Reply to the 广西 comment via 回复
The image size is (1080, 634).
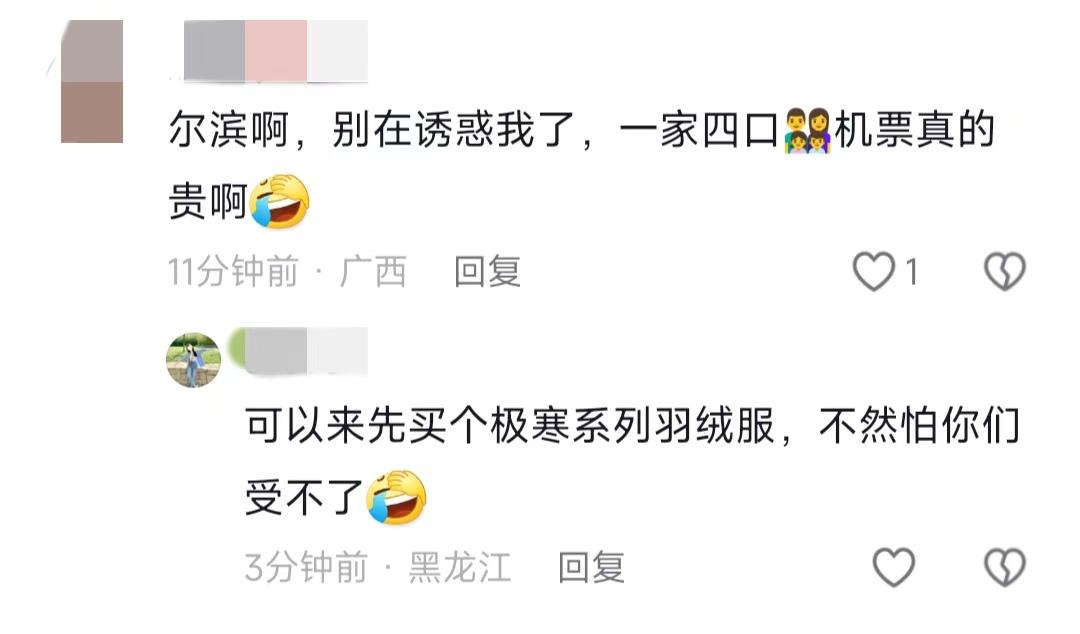[487, 271]
